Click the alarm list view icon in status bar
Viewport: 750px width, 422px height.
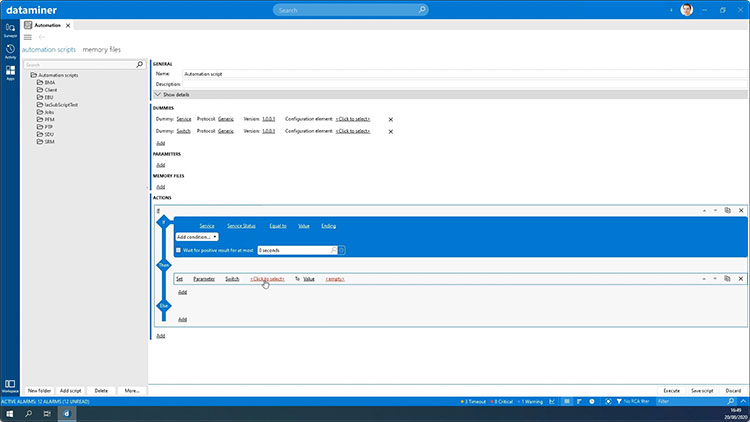(567, 401)
